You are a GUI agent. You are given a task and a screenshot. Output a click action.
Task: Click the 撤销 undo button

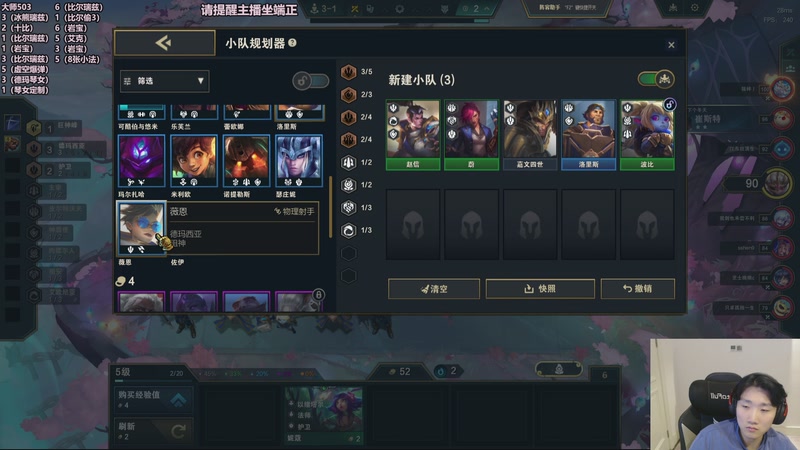pos(638,289)
